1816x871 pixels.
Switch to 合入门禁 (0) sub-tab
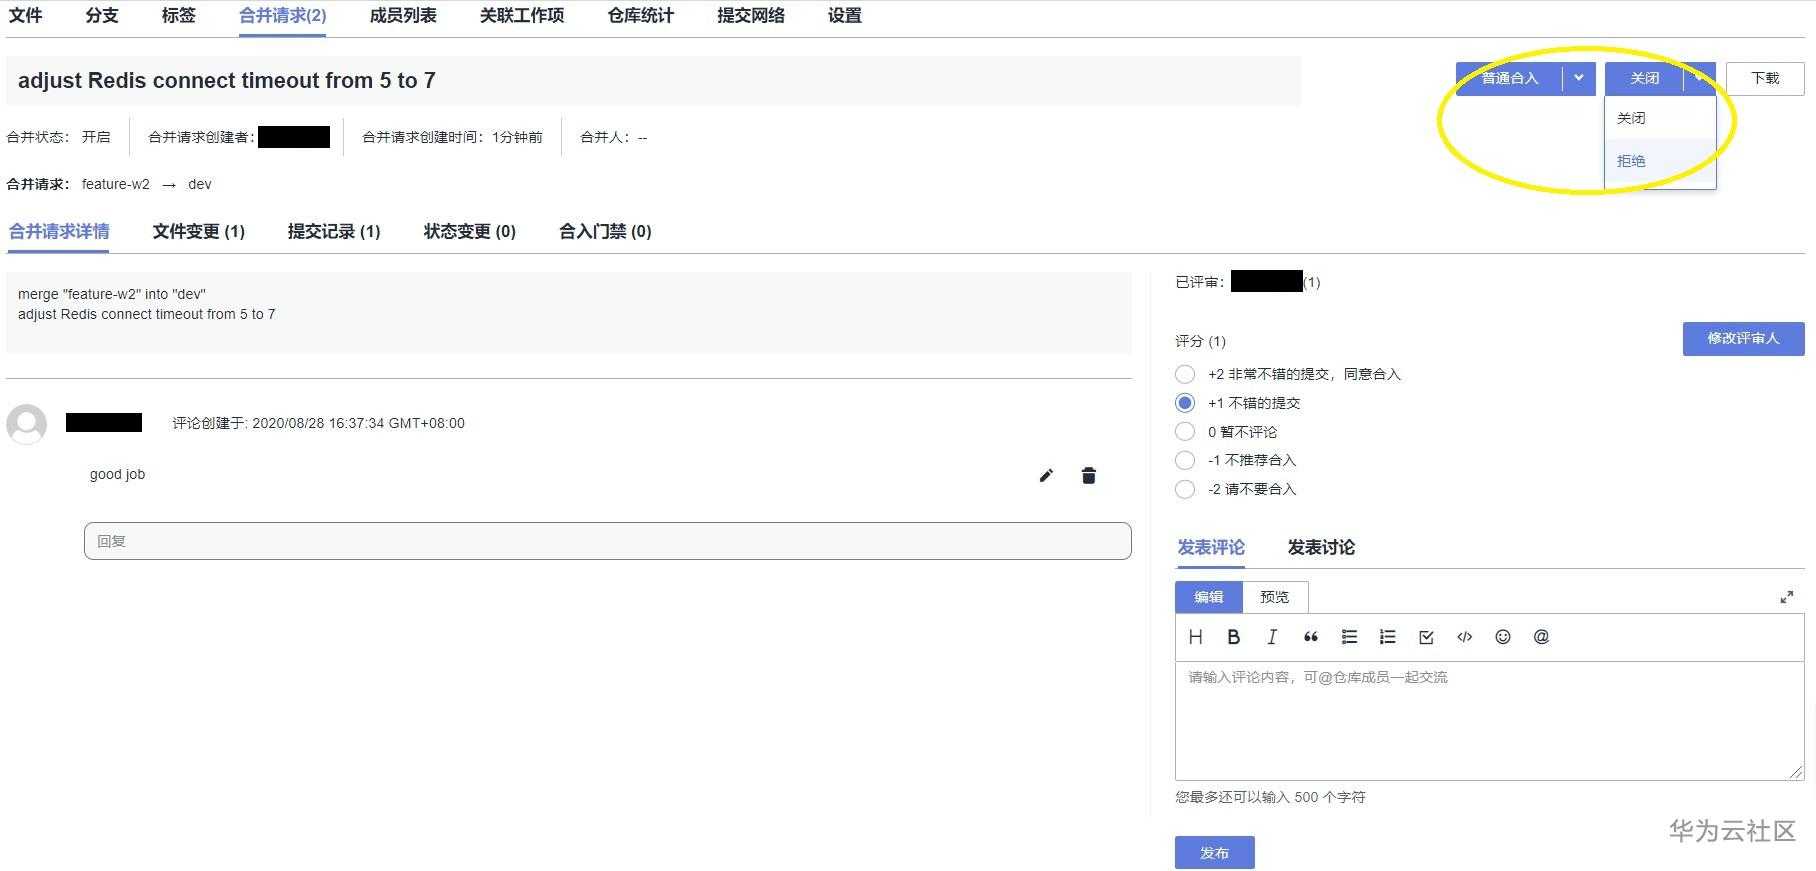click(605, 232)
